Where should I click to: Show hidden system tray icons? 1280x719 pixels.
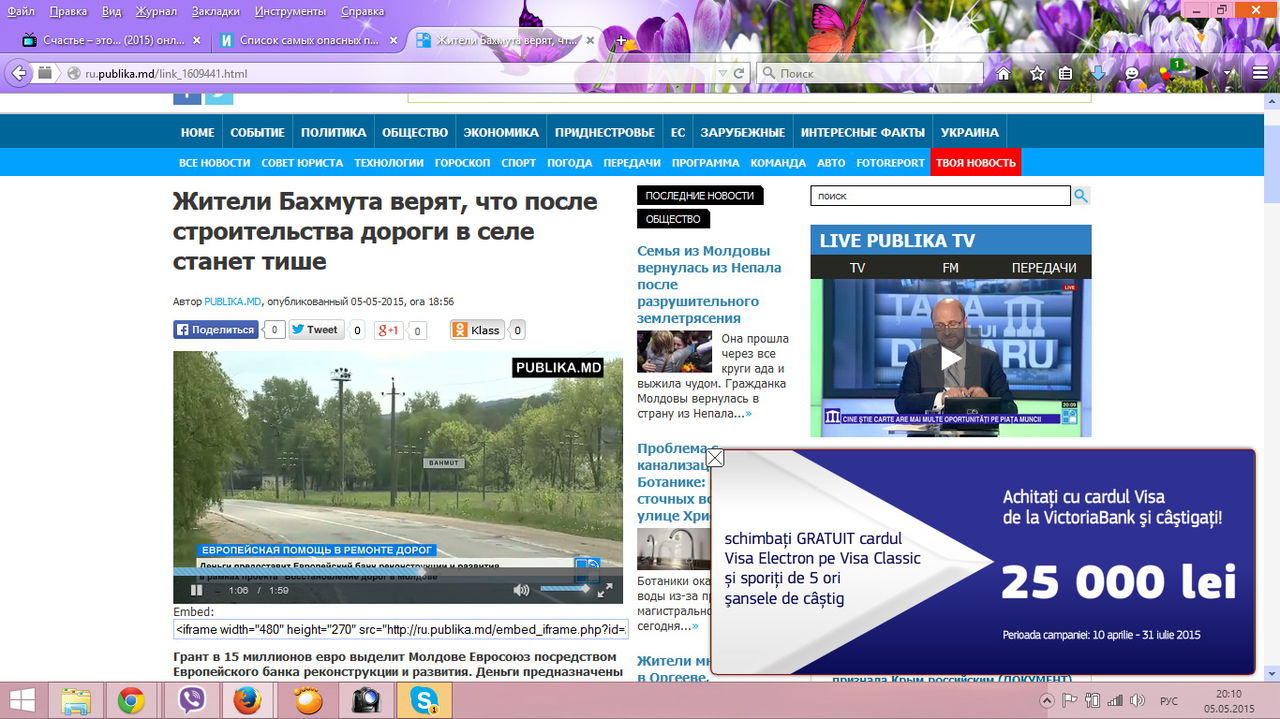1048,700
